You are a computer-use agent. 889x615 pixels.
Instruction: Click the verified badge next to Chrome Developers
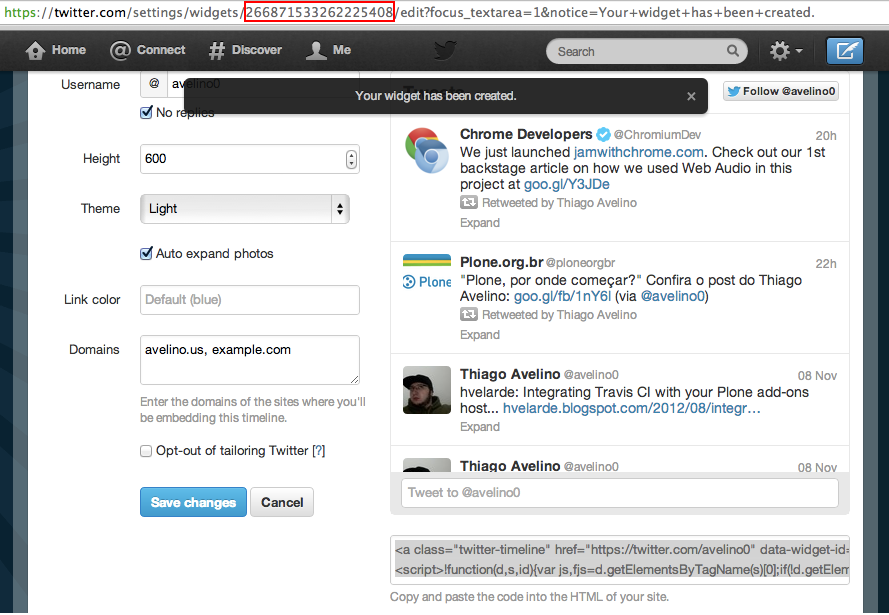click(603, 134)
